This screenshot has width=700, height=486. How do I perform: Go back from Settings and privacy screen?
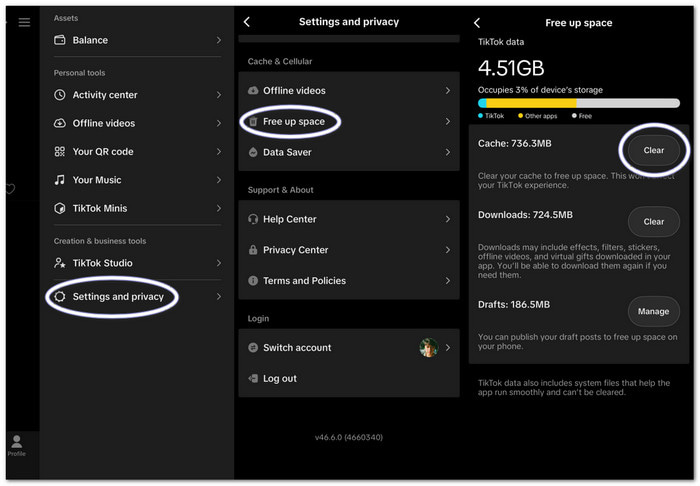click(247, 21)
